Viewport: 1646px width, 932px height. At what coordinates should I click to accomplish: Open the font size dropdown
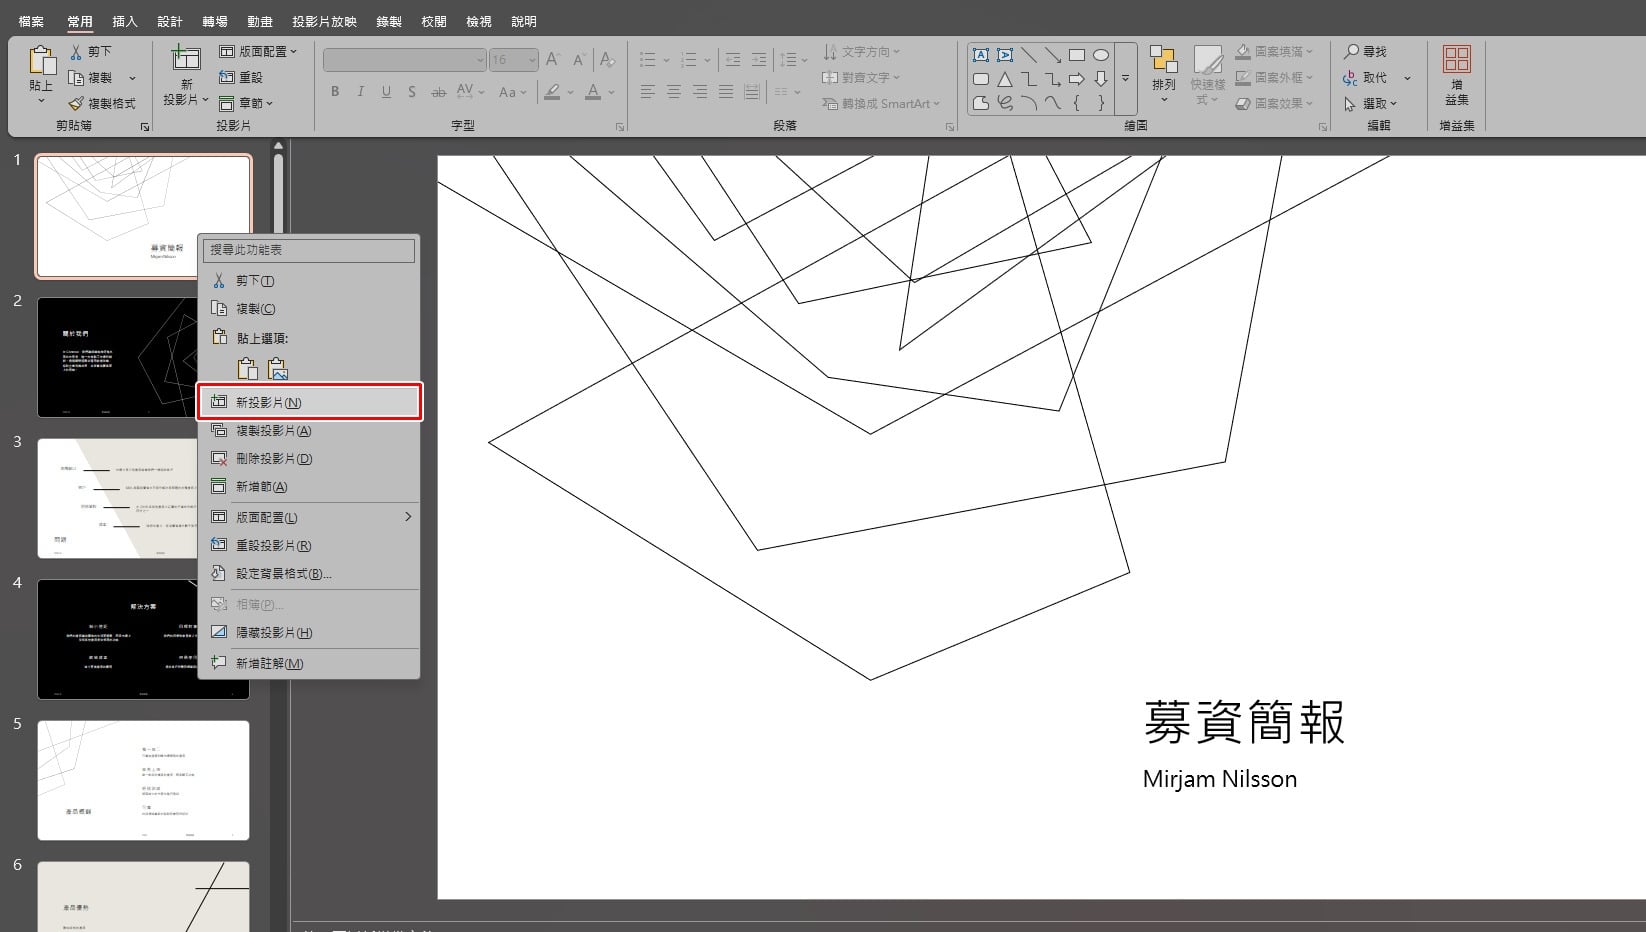click(x=532, y=60)
